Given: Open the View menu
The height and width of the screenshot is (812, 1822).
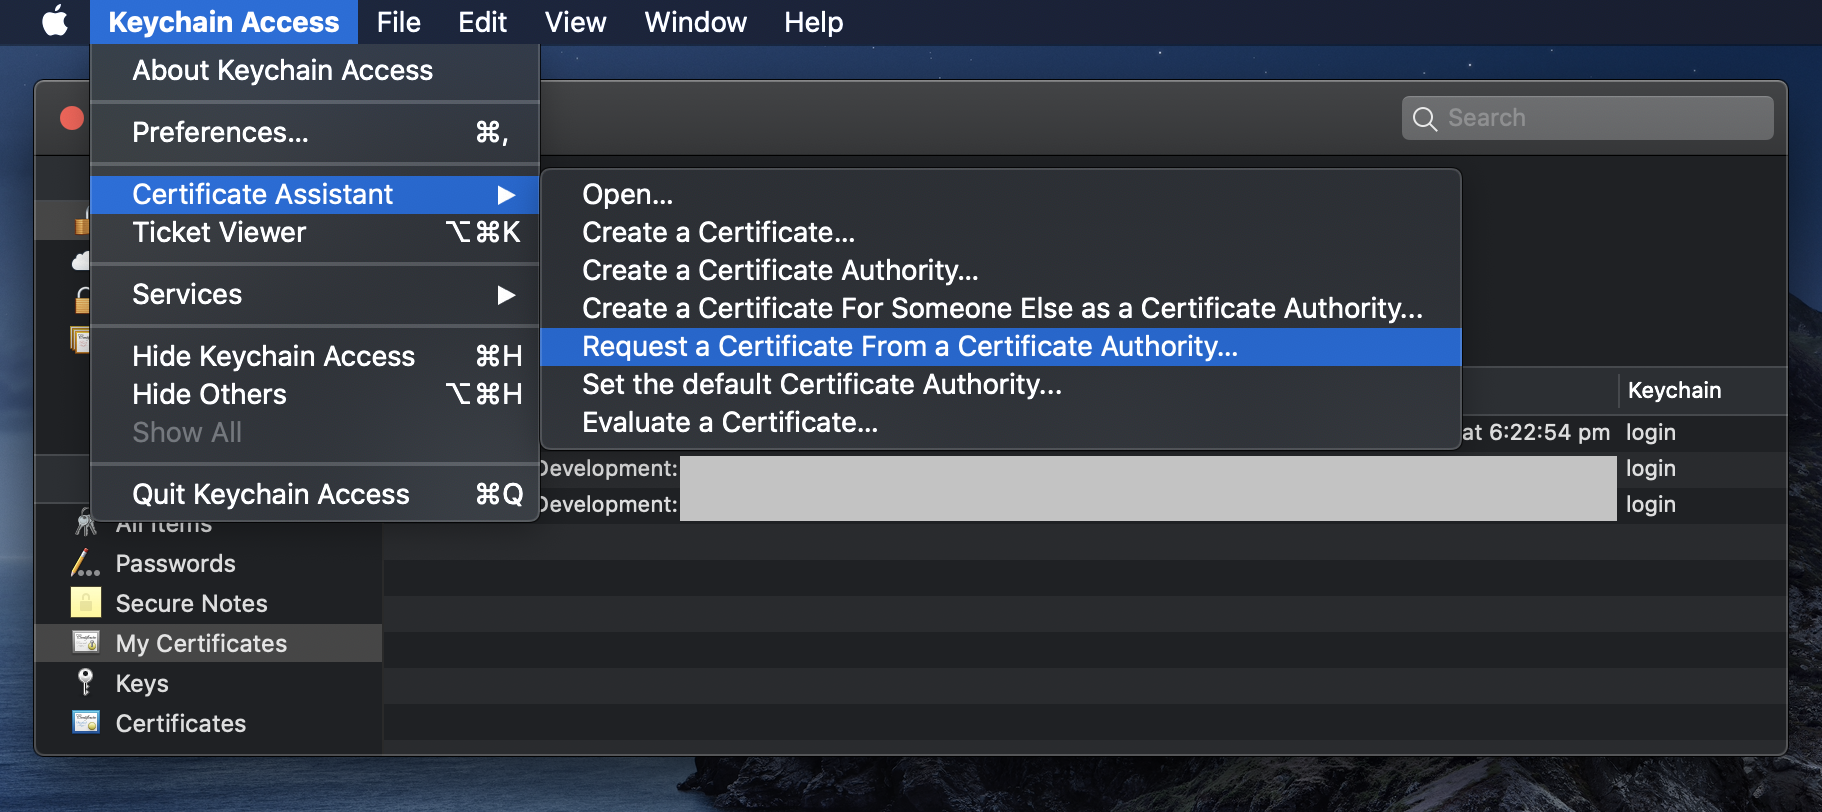Looking at the screenshot, I should [x=575, y=22].
